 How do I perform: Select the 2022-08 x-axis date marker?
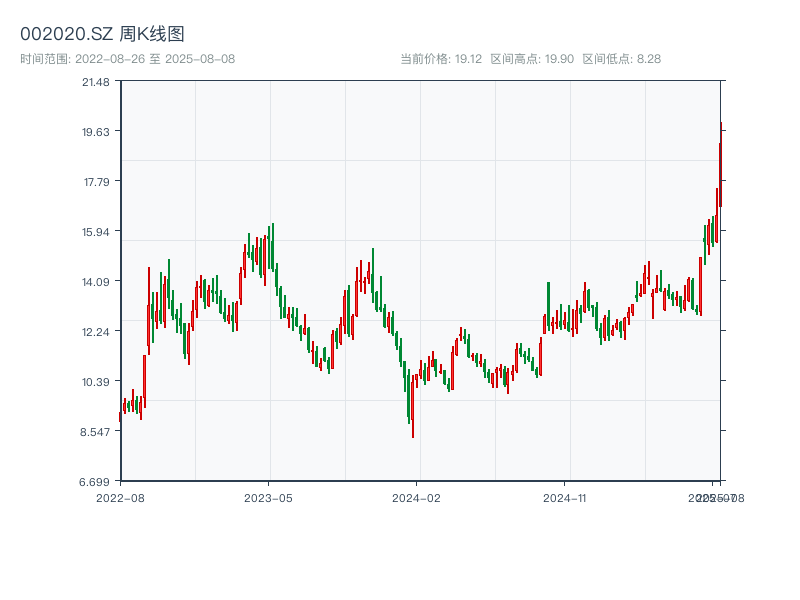[x=120, y=497]
